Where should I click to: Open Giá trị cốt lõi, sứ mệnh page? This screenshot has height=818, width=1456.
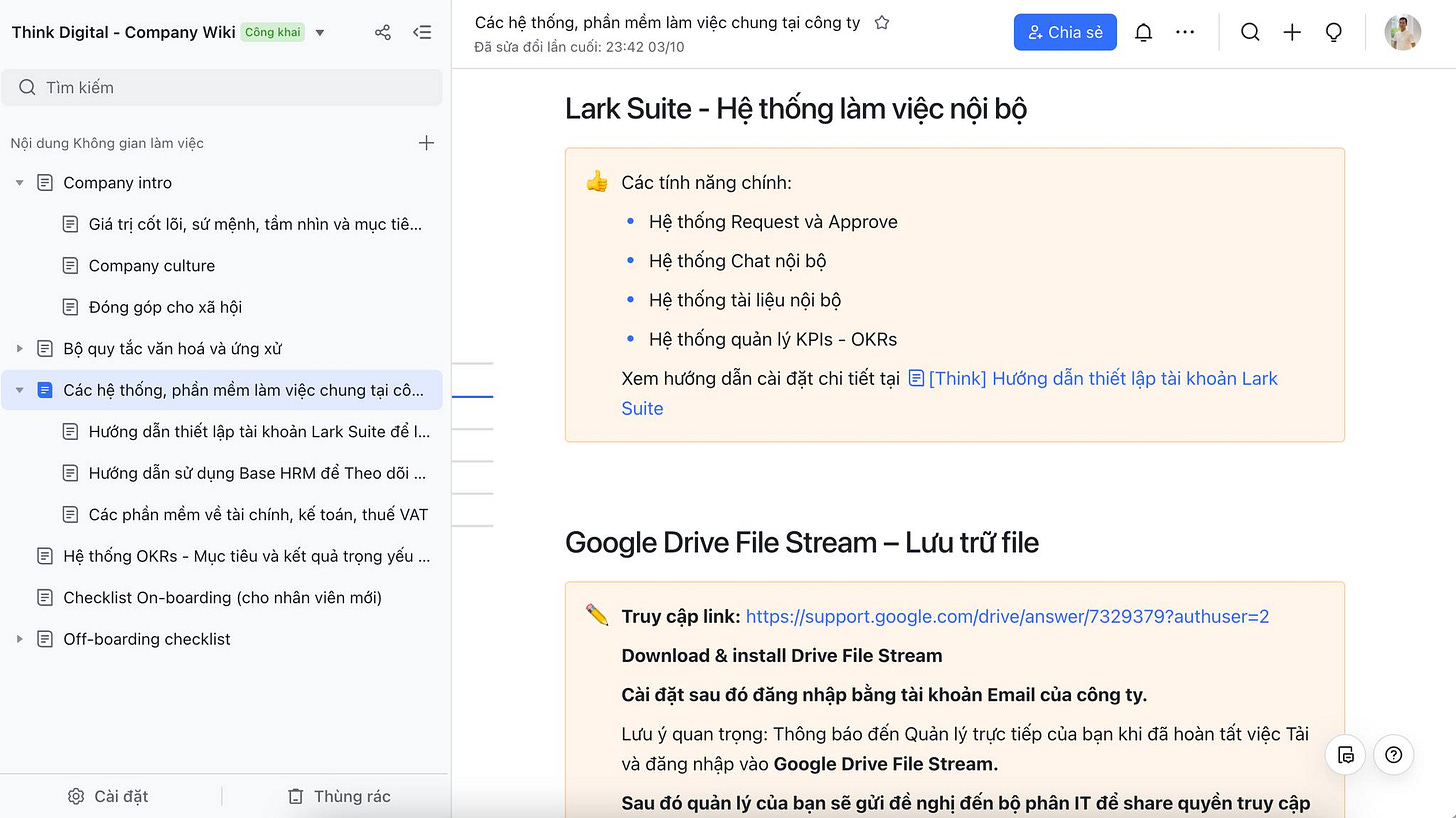[255, 224]
